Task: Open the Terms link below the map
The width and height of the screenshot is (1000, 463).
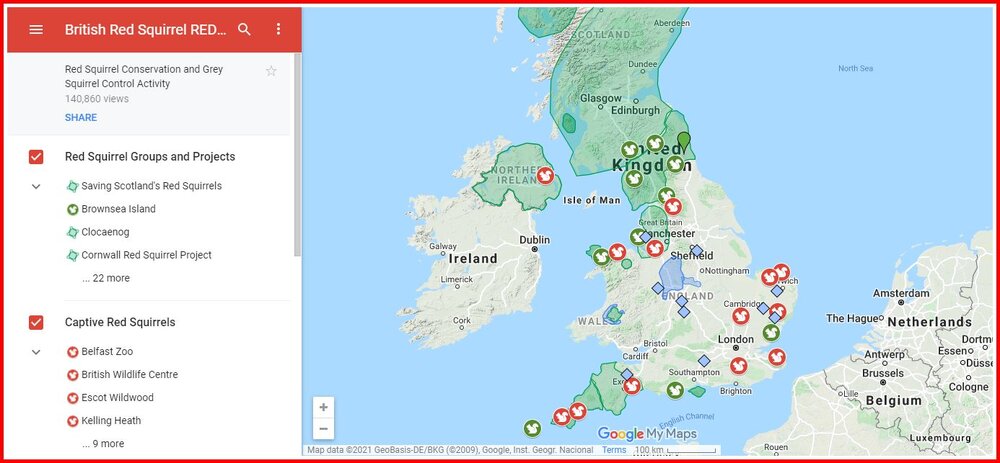Action: click(614, 450)
